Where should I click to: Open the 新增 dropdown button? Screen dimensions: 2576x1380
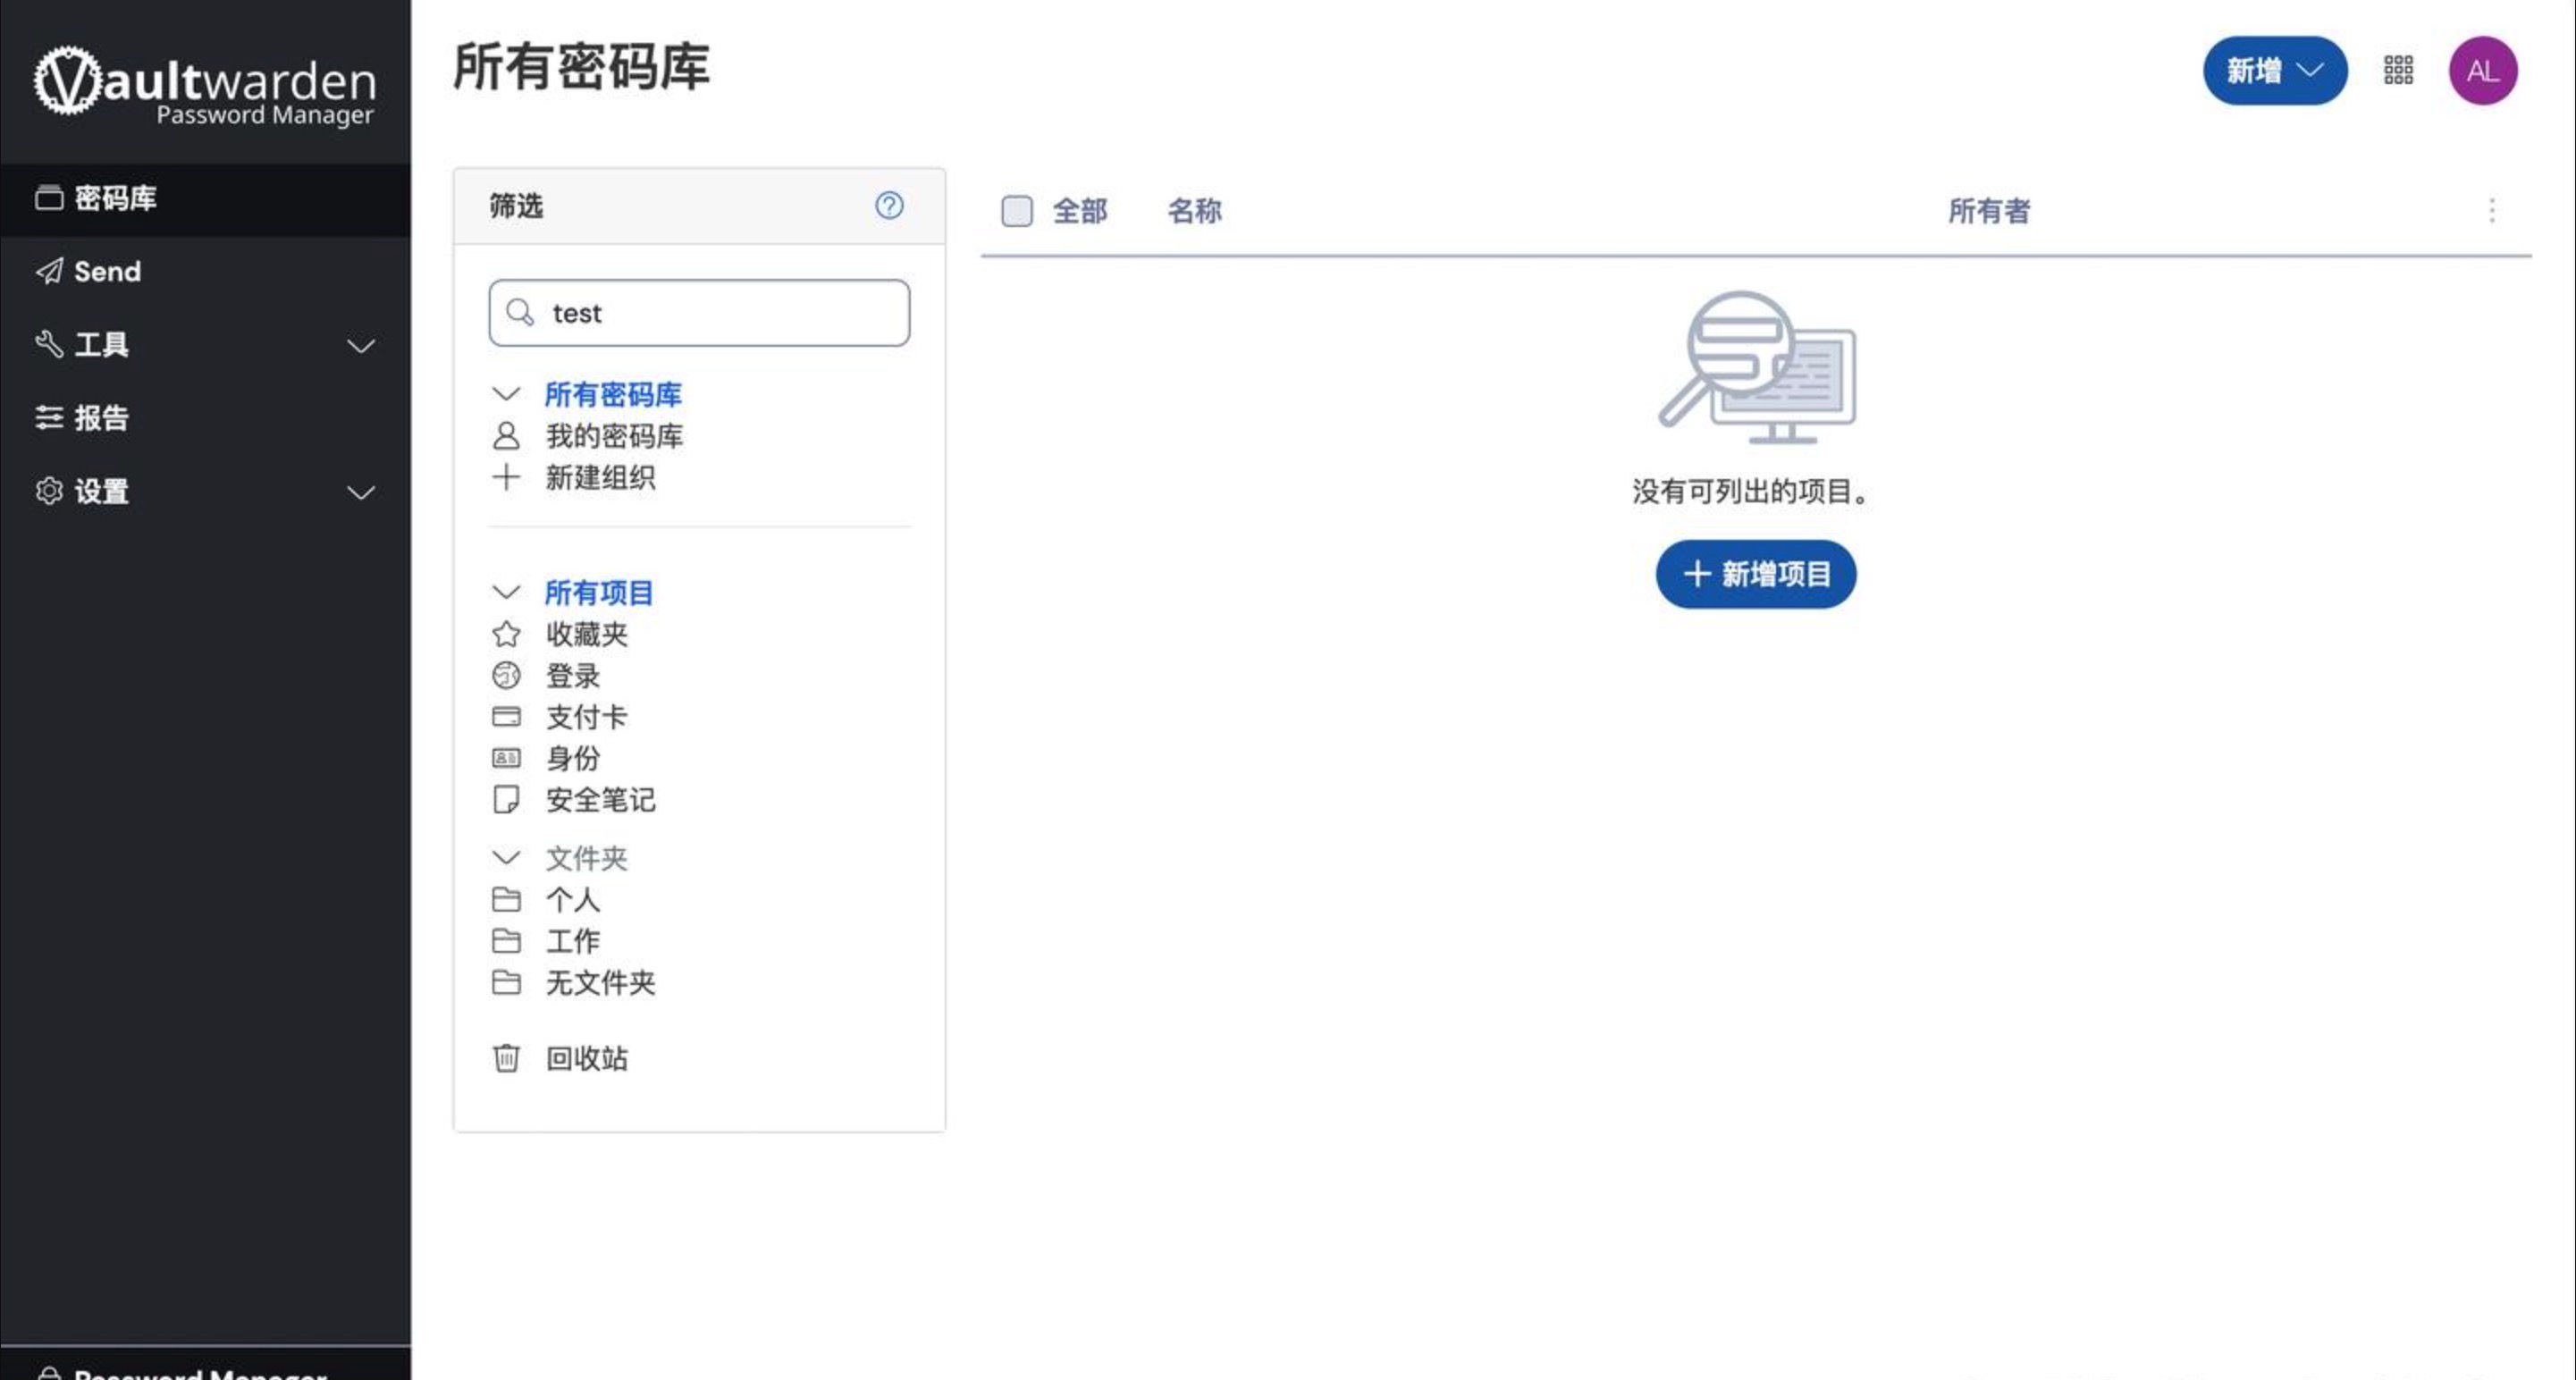(2274, 70)
